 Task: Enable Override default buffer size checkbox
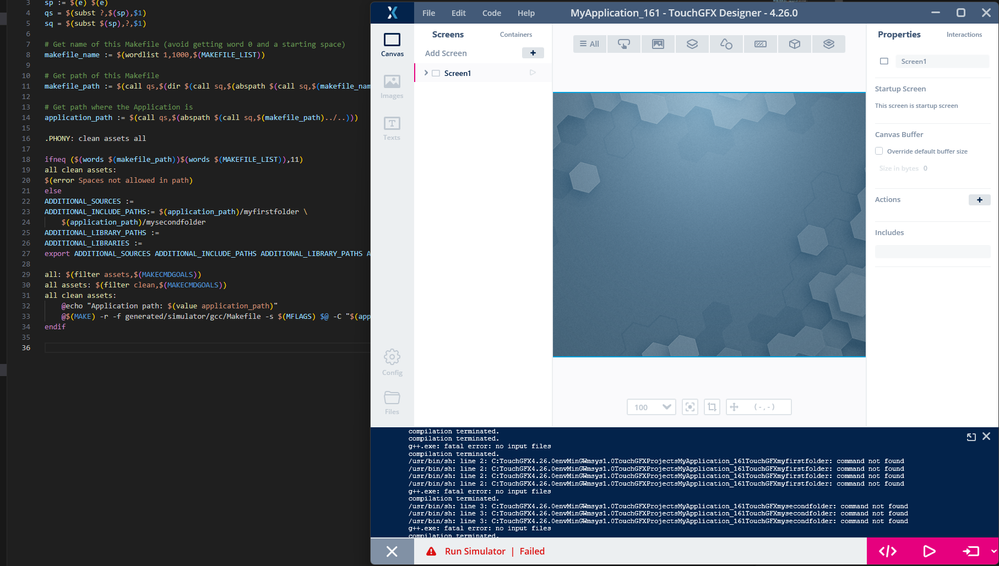click(879, 151)
